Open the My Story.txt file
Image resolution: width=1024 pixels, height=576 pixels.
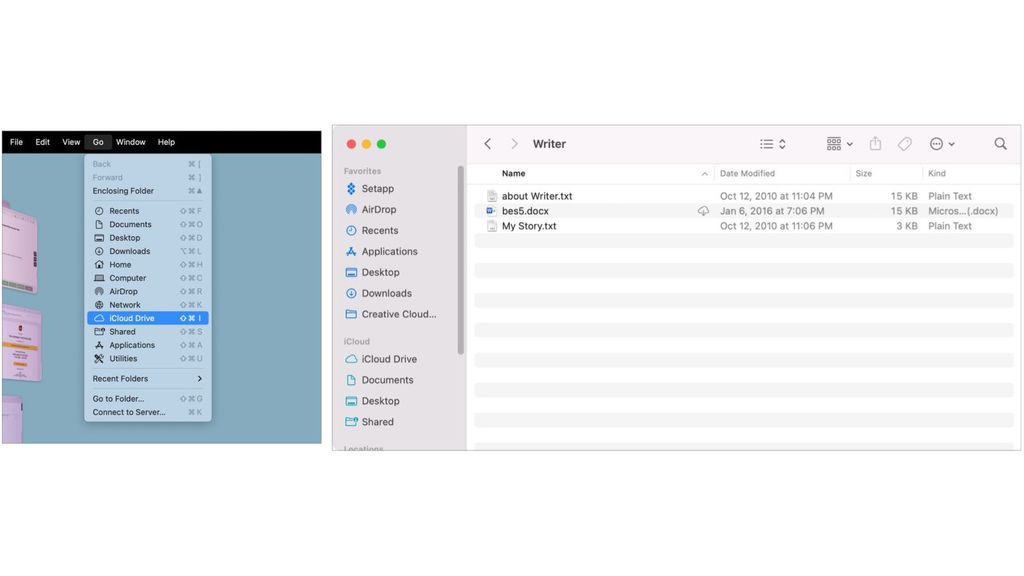click(x=529, y=226)
